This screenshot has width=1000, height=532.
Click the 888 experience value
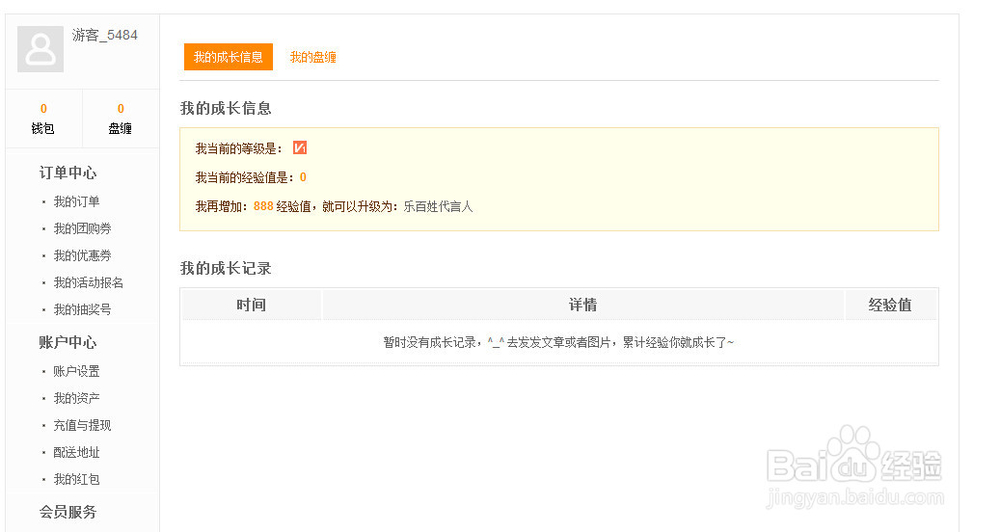click(x=263, y=206)
